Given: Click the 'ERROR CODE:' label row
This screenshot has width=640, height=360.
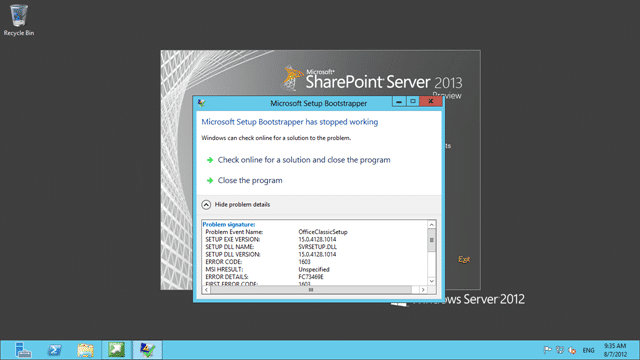Looking at the screenshot, I should [224, 262].
